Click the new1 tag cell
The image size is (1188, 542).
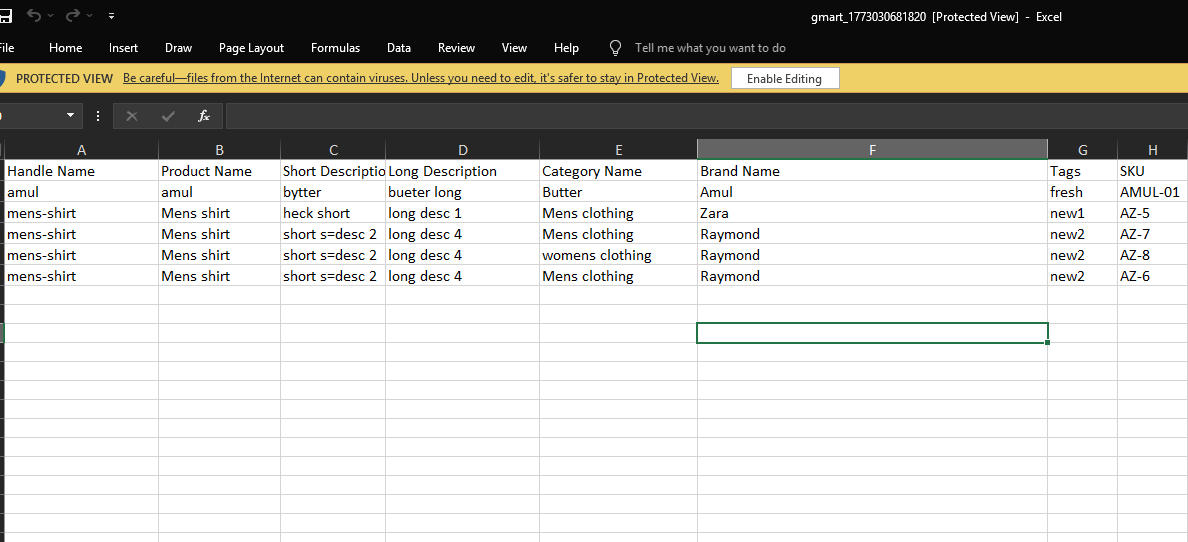point(1083,213)
